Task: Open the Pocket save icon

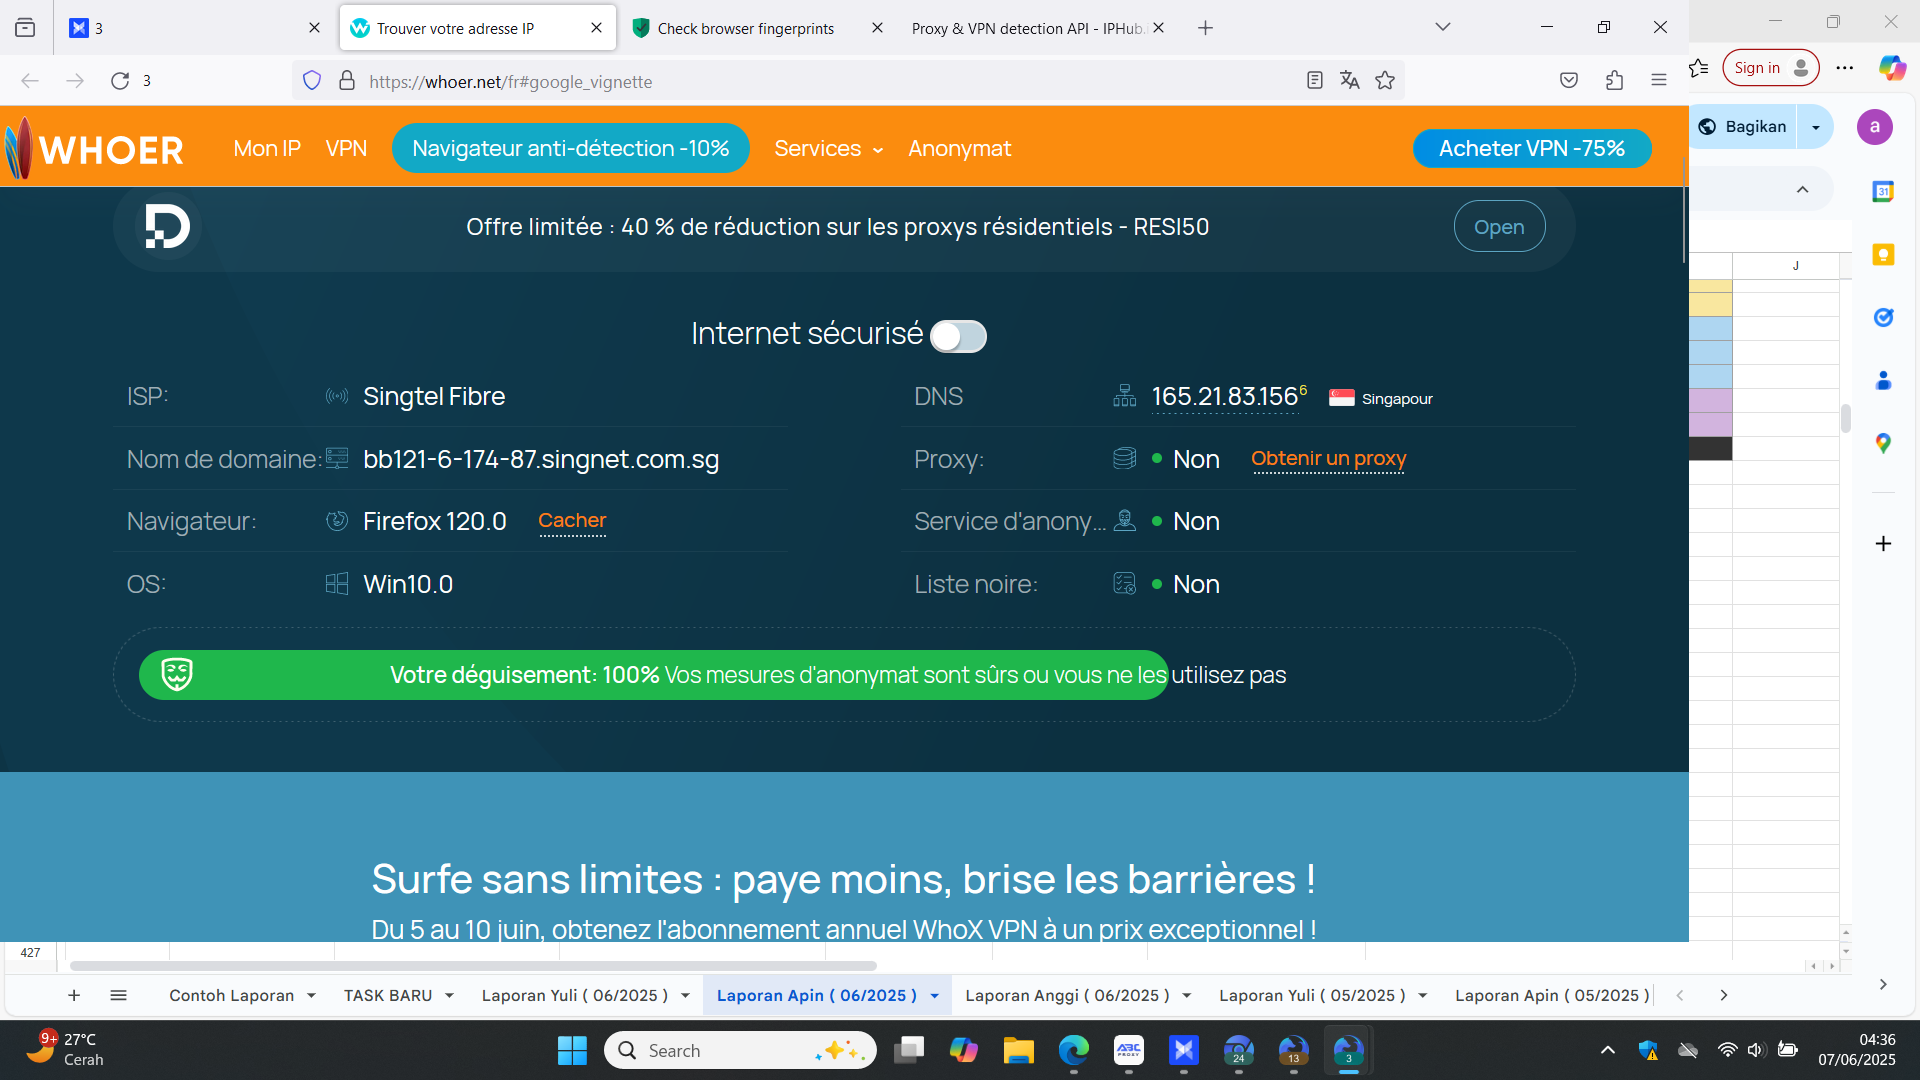Action: (1569, 81)
